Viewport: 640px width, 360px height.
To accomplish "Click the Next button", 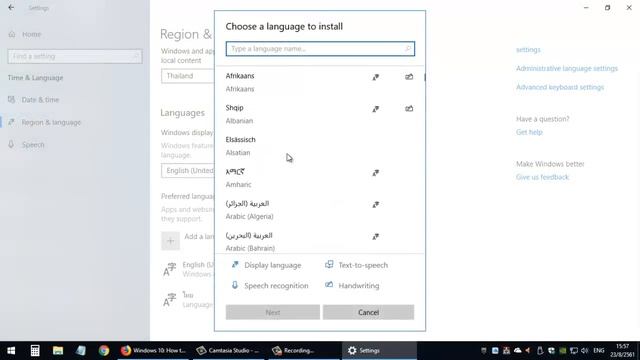I will [273, 312].
